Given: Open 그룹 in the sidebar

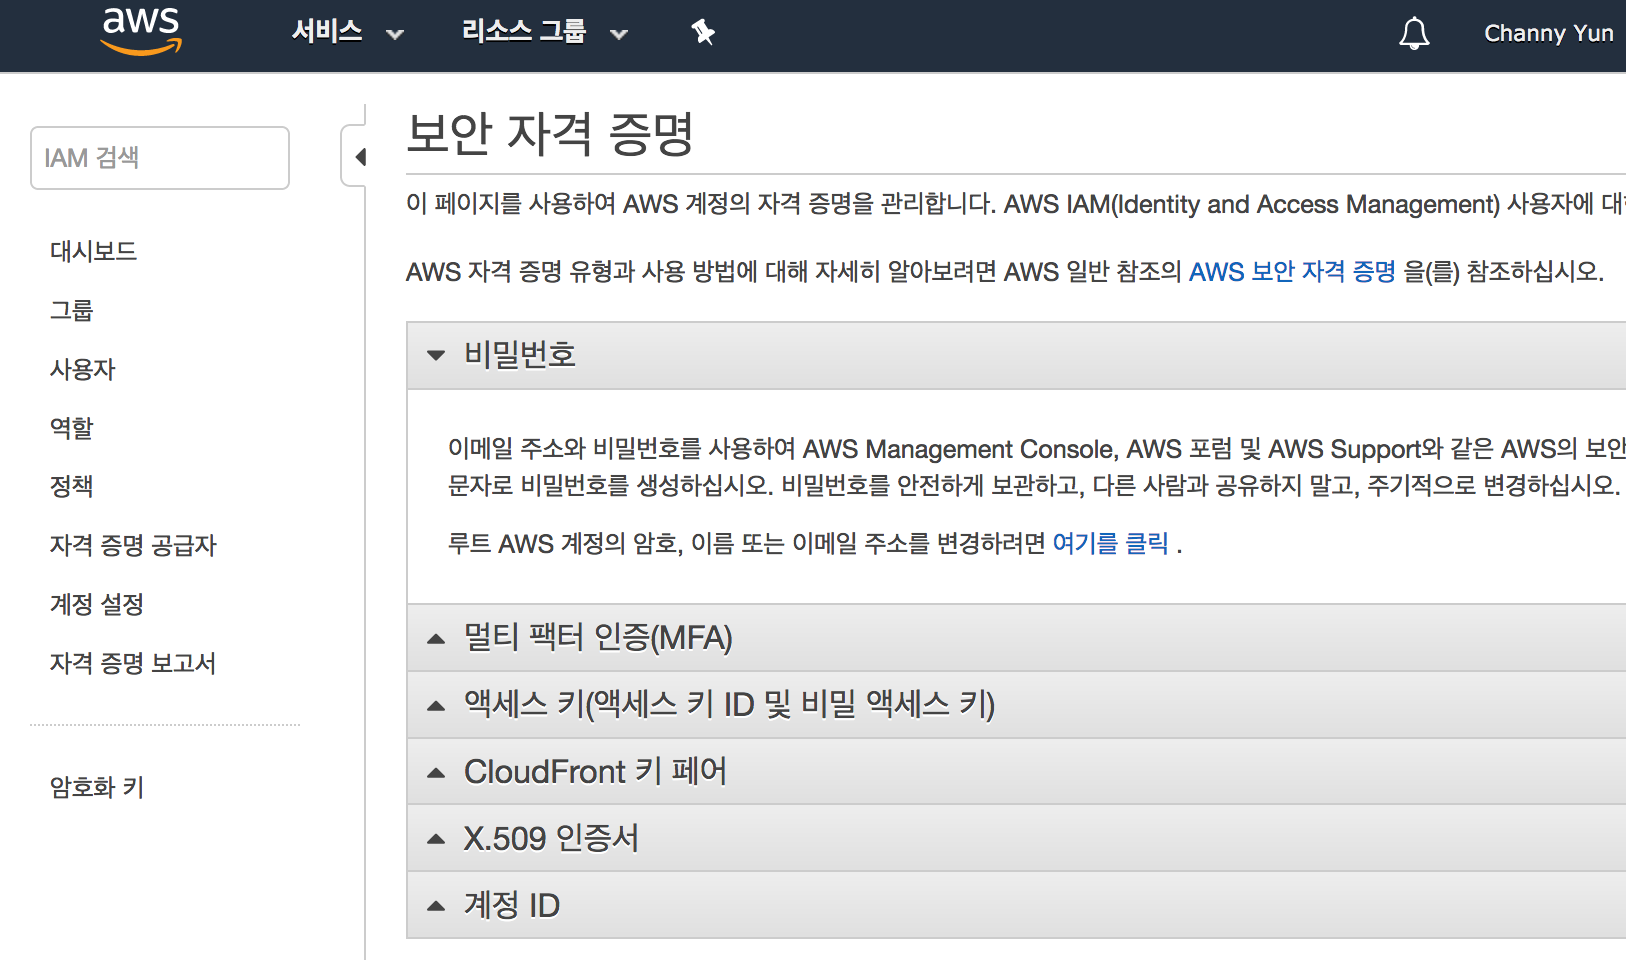Looking at the screenshot, I should (x=71, y=310).
